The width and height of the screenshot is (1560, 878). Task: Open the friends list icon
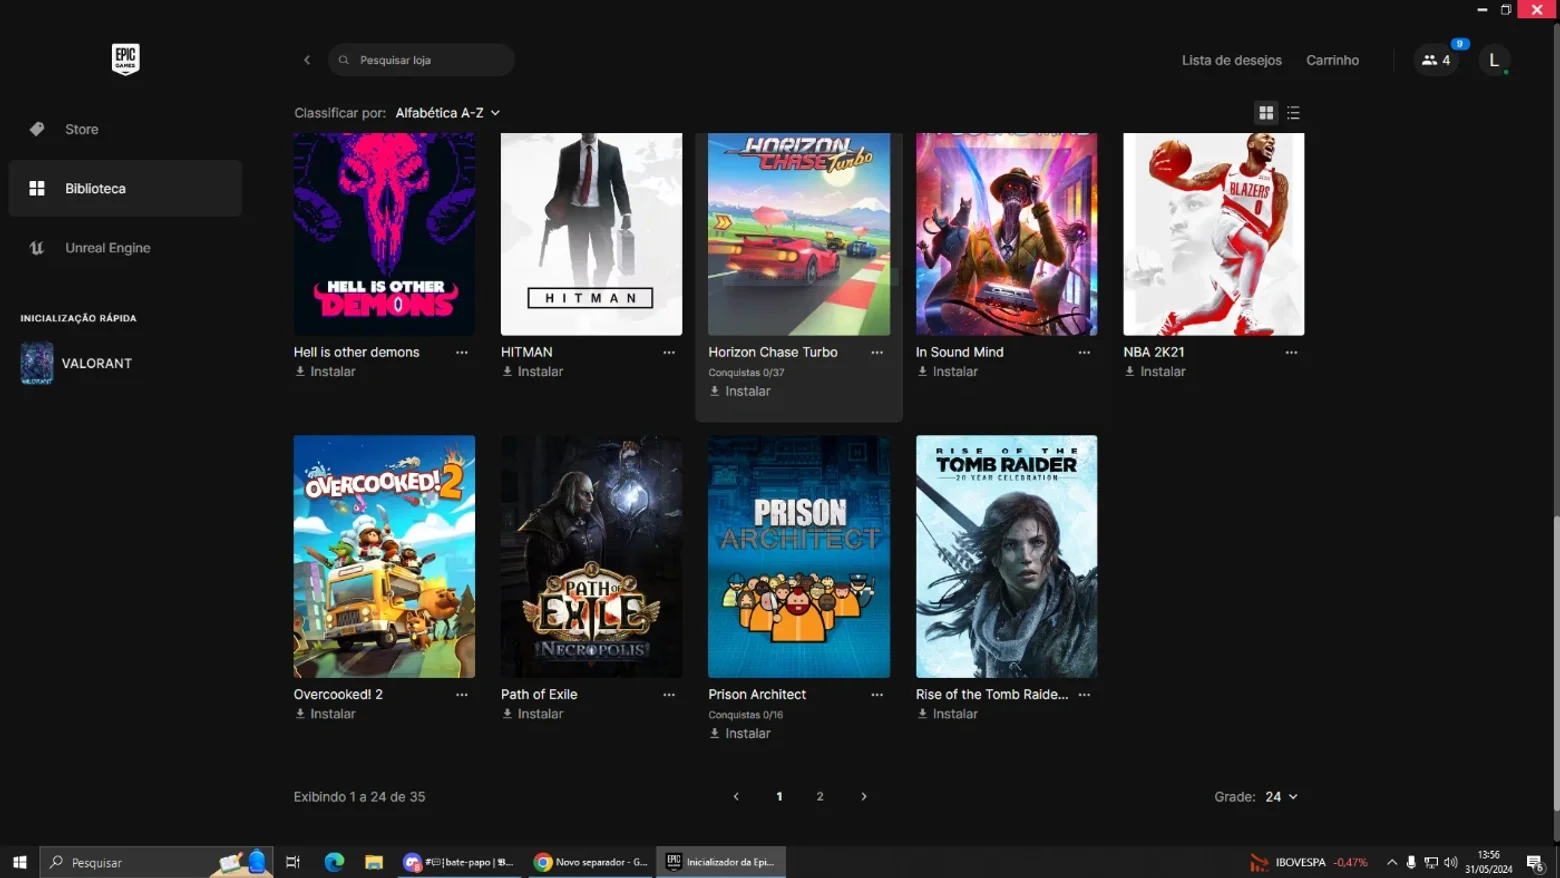pyautogui.click(x=1436, y=60)
